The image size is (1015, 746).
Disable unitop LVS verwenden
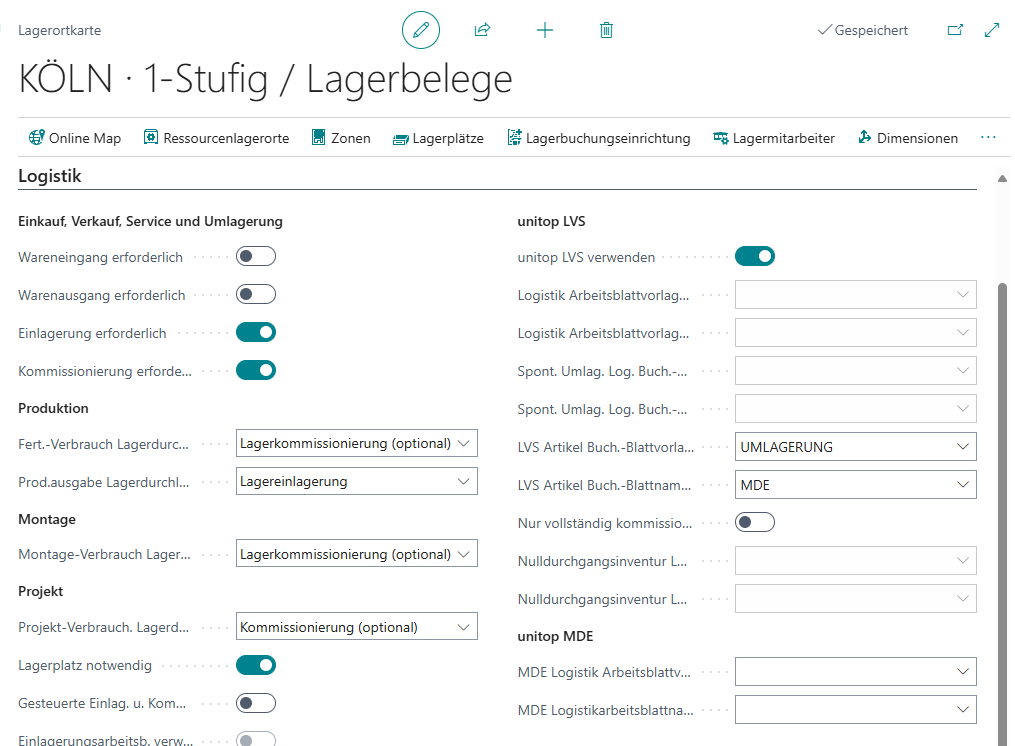point(754,255)
